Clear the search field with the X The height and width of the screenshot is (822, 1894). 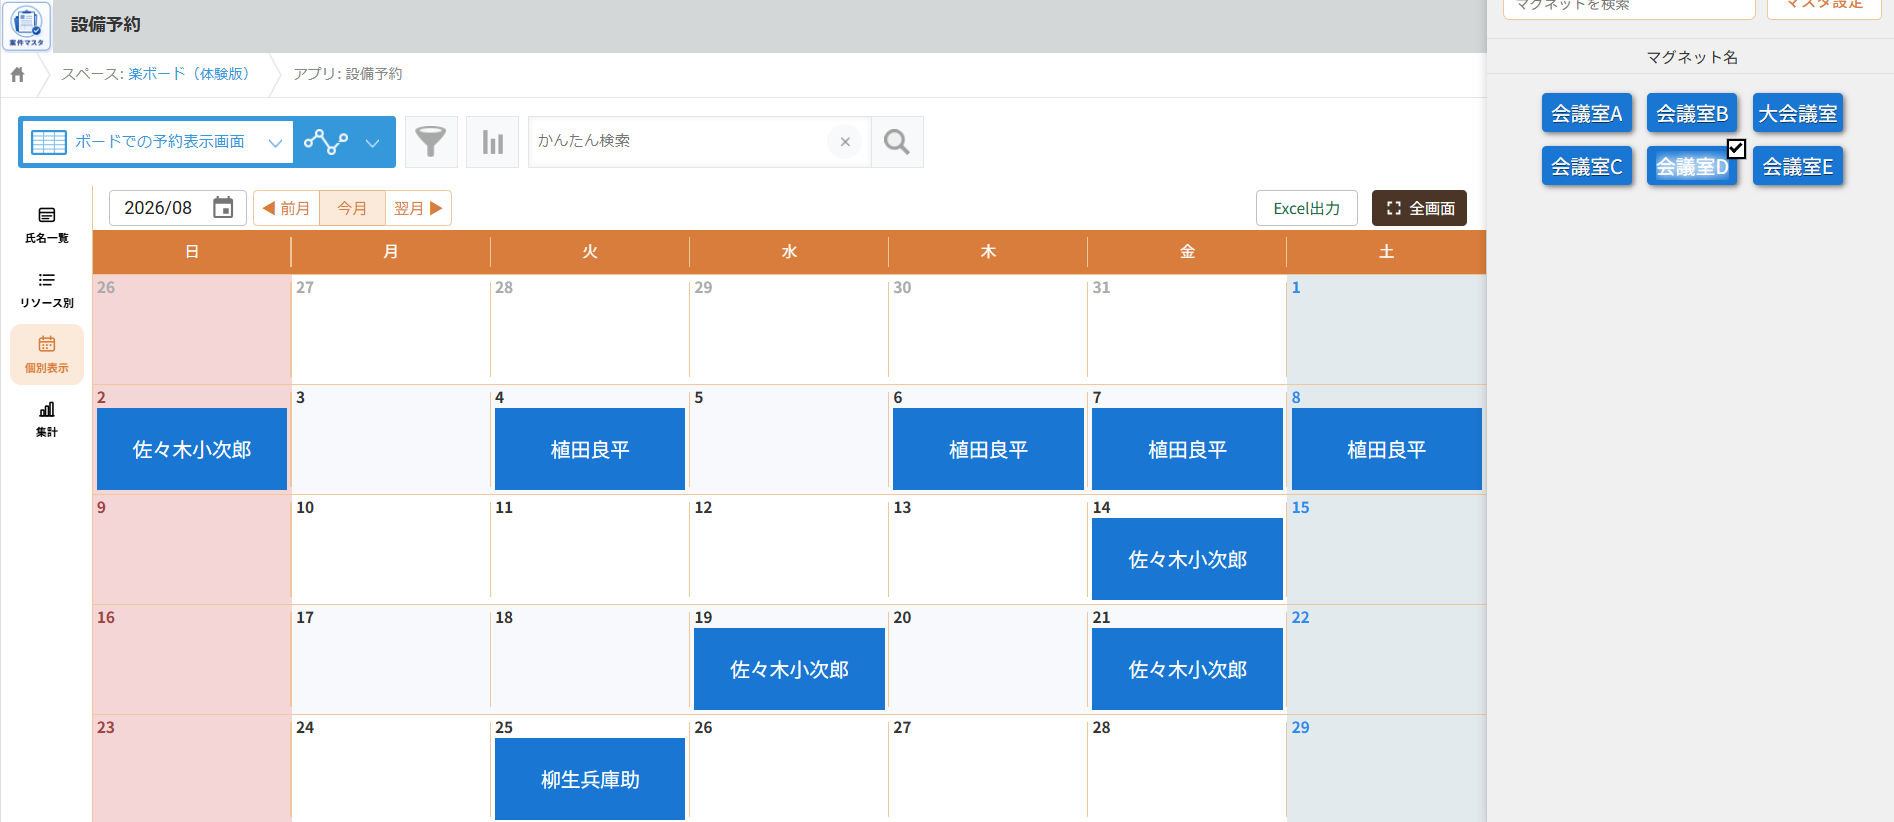(845, 141)
